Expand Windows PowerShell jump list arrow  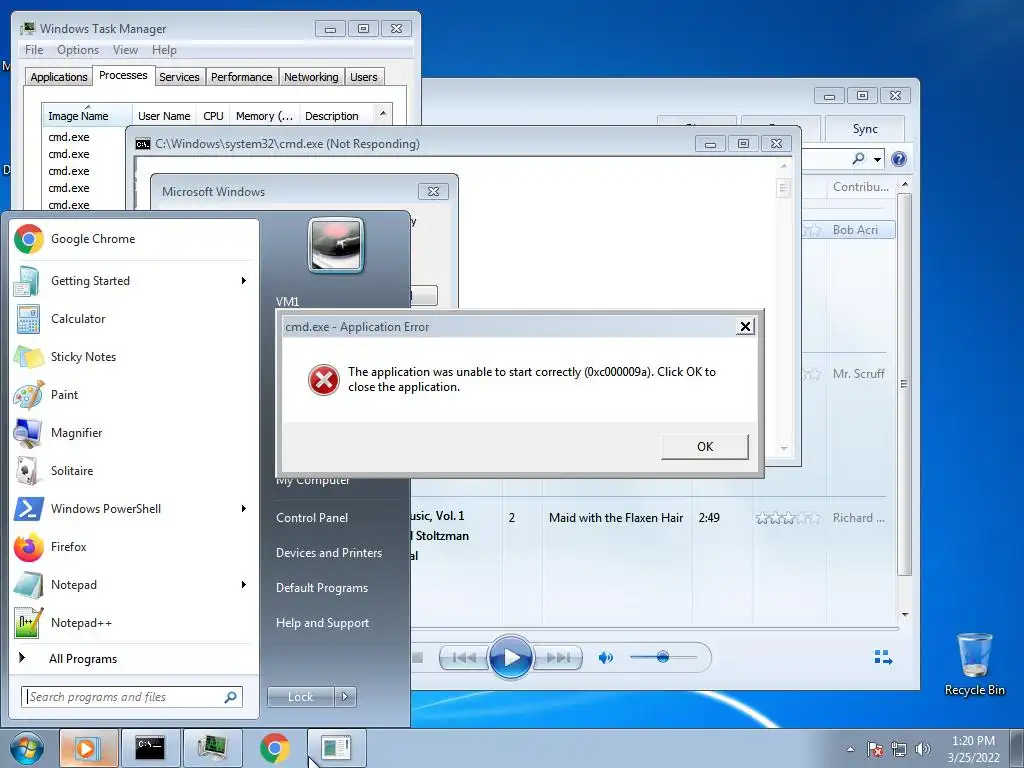click(x=244, y=509)
